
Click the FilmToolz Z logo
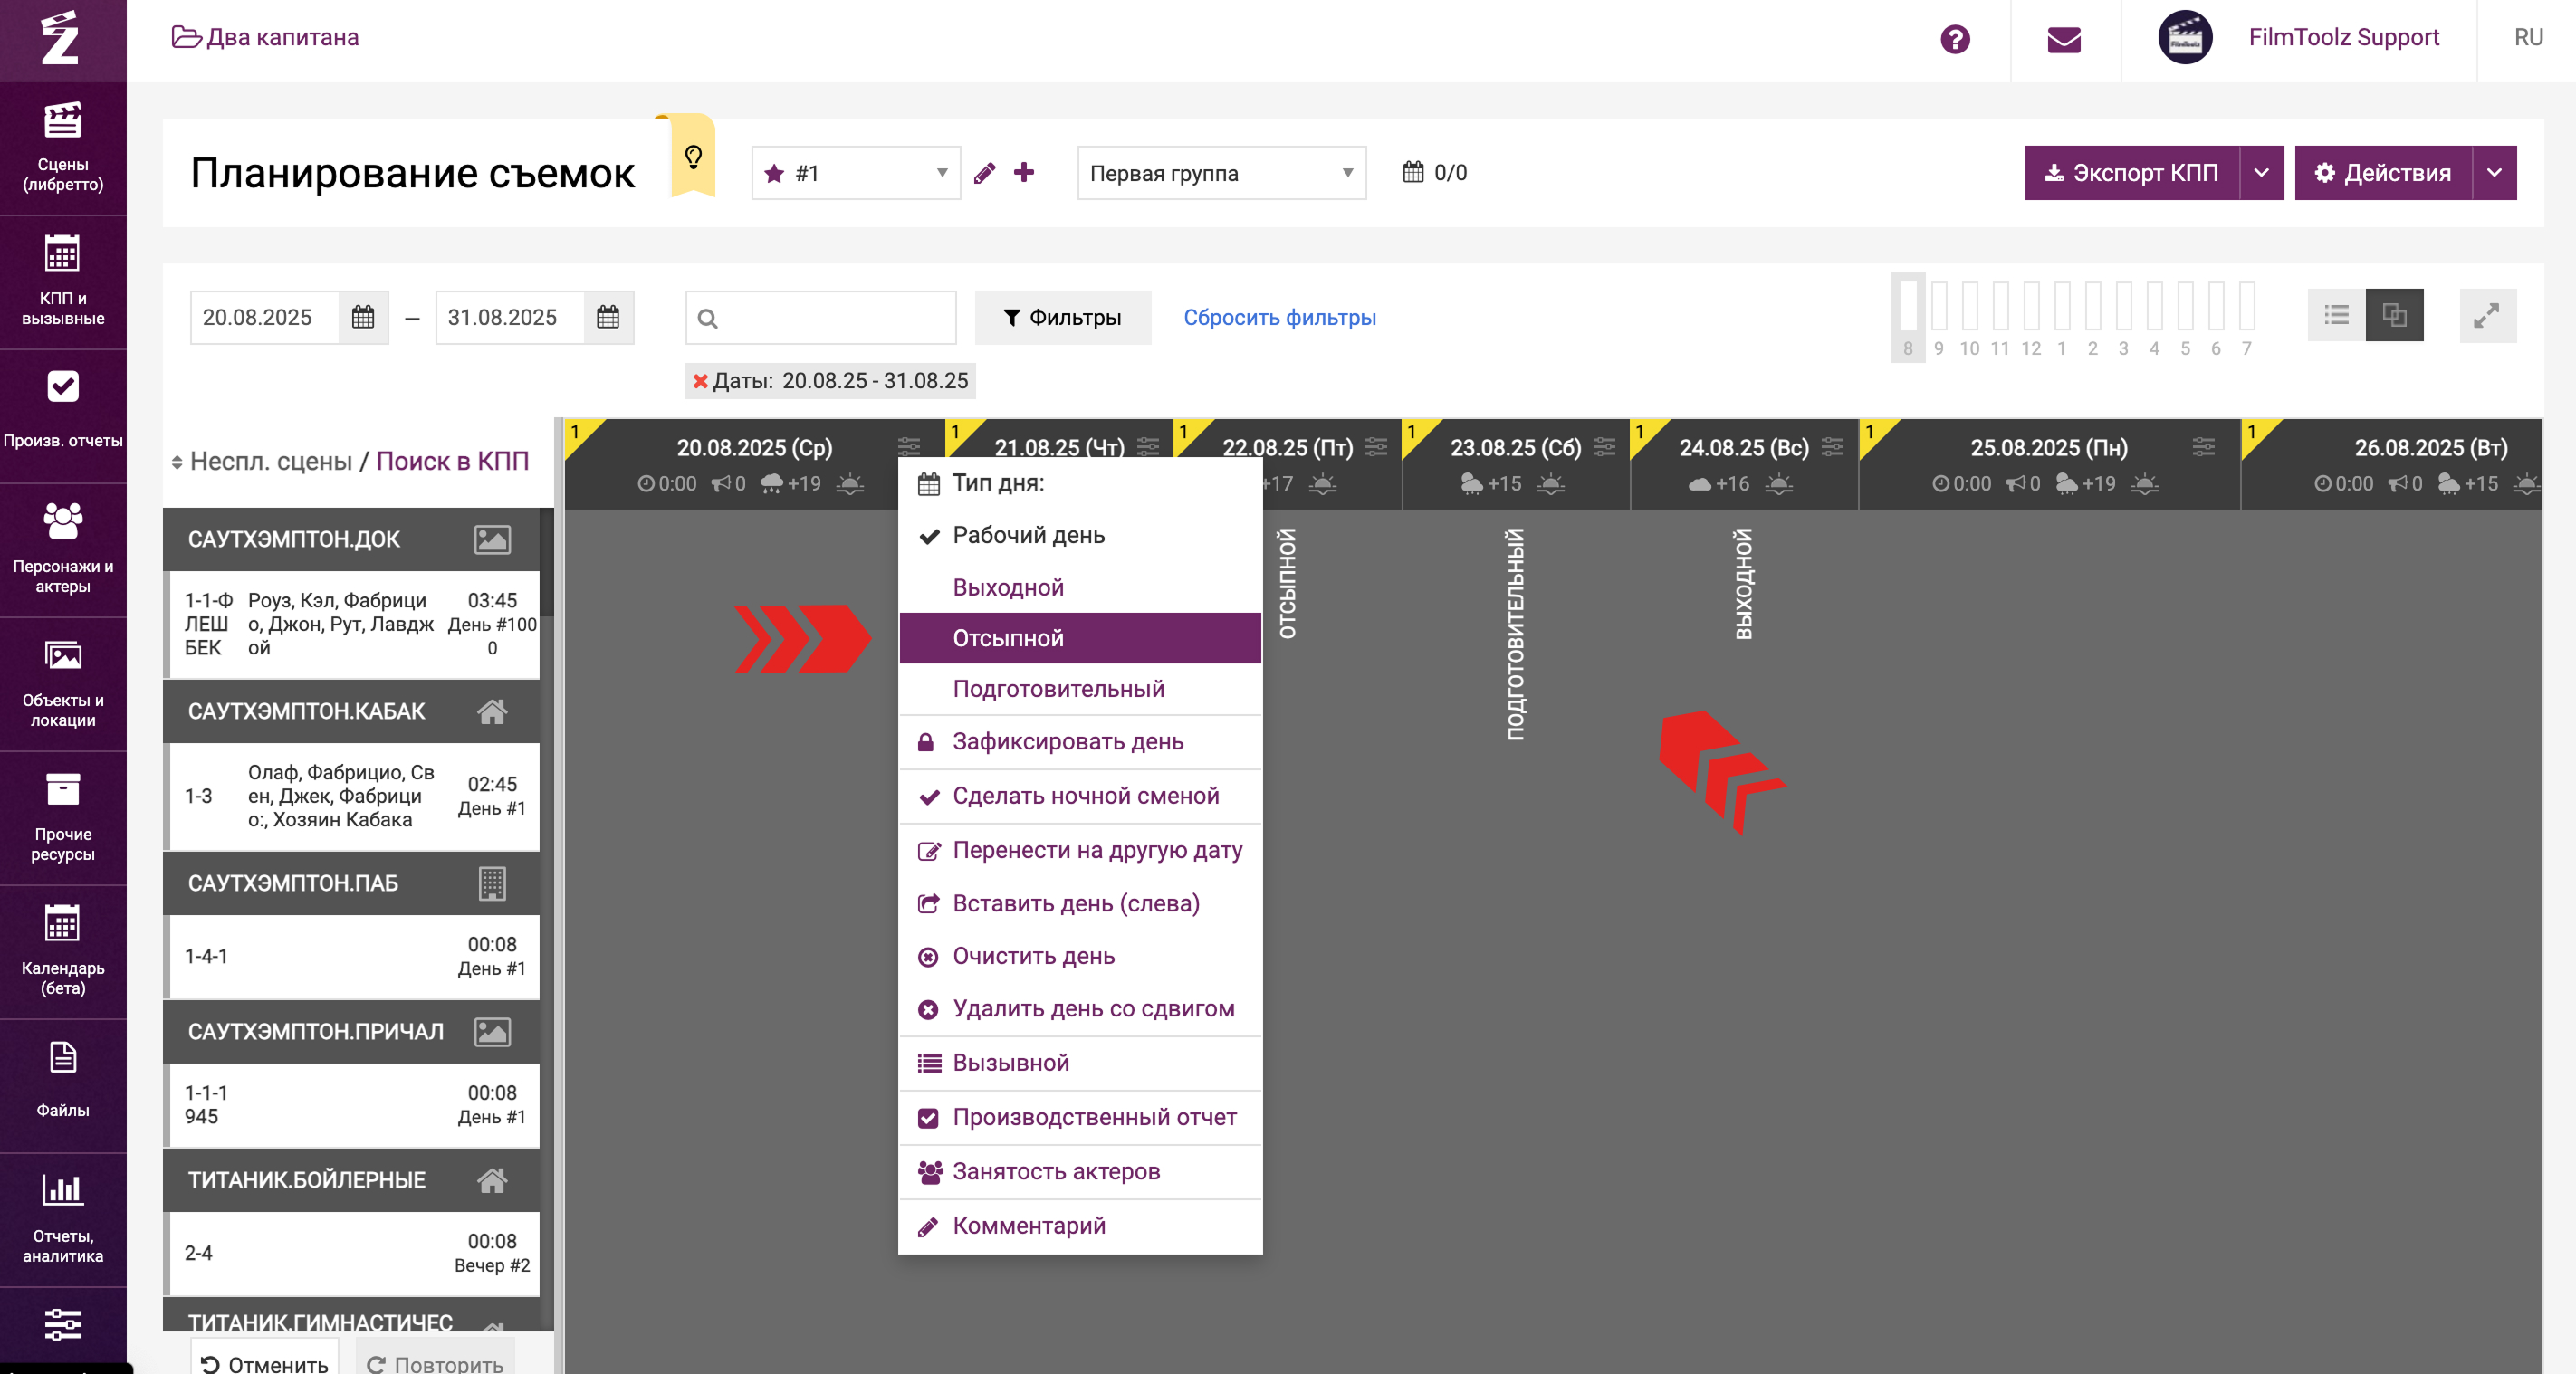pyautogui.click(x=60, y=38)
